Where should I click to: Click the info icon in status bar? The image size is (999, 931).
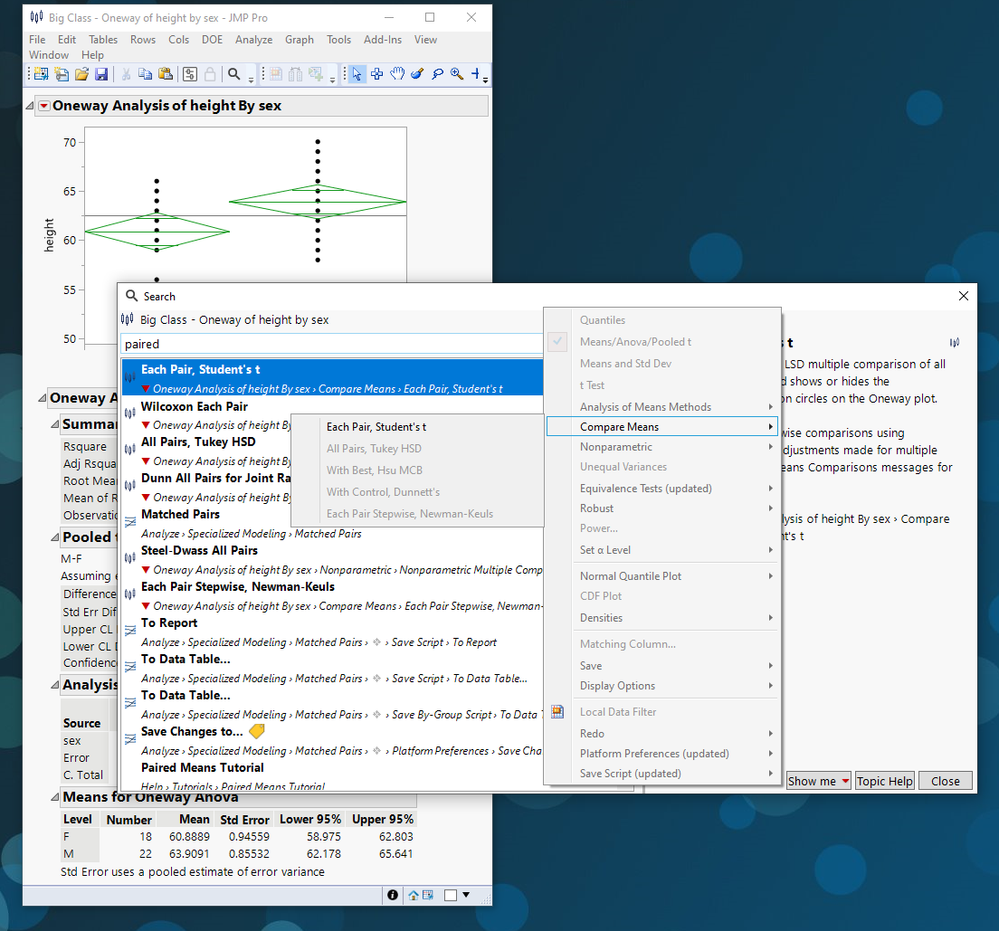click(x=392, y=895)
